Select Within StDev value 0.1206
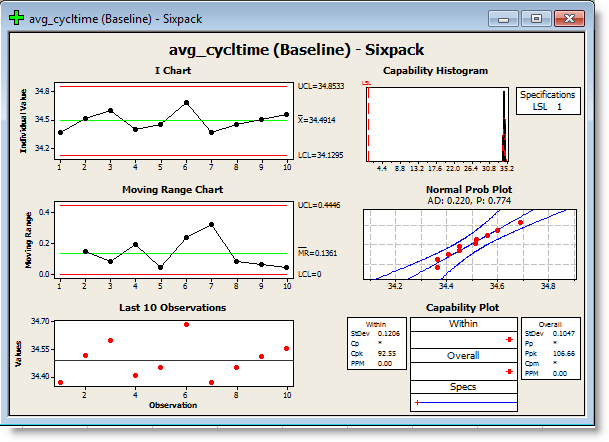This screenshot has width=609, height=442. point(389,334)
